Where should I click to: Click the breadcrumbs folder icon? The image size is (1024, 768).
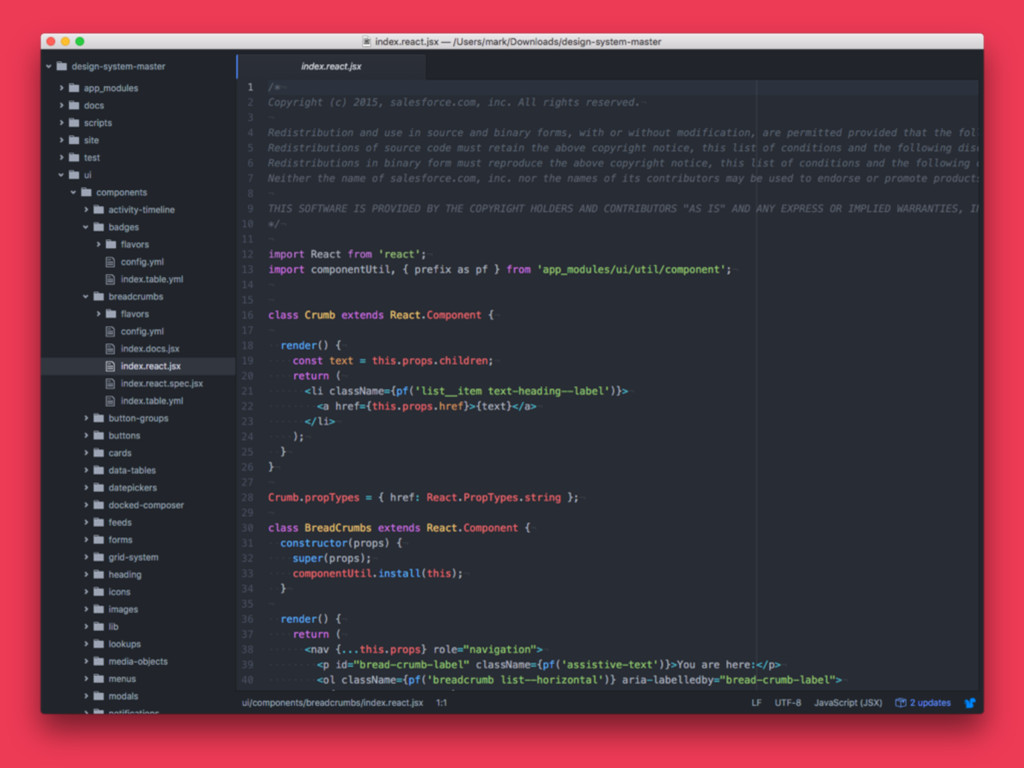(x=99, y=296)
